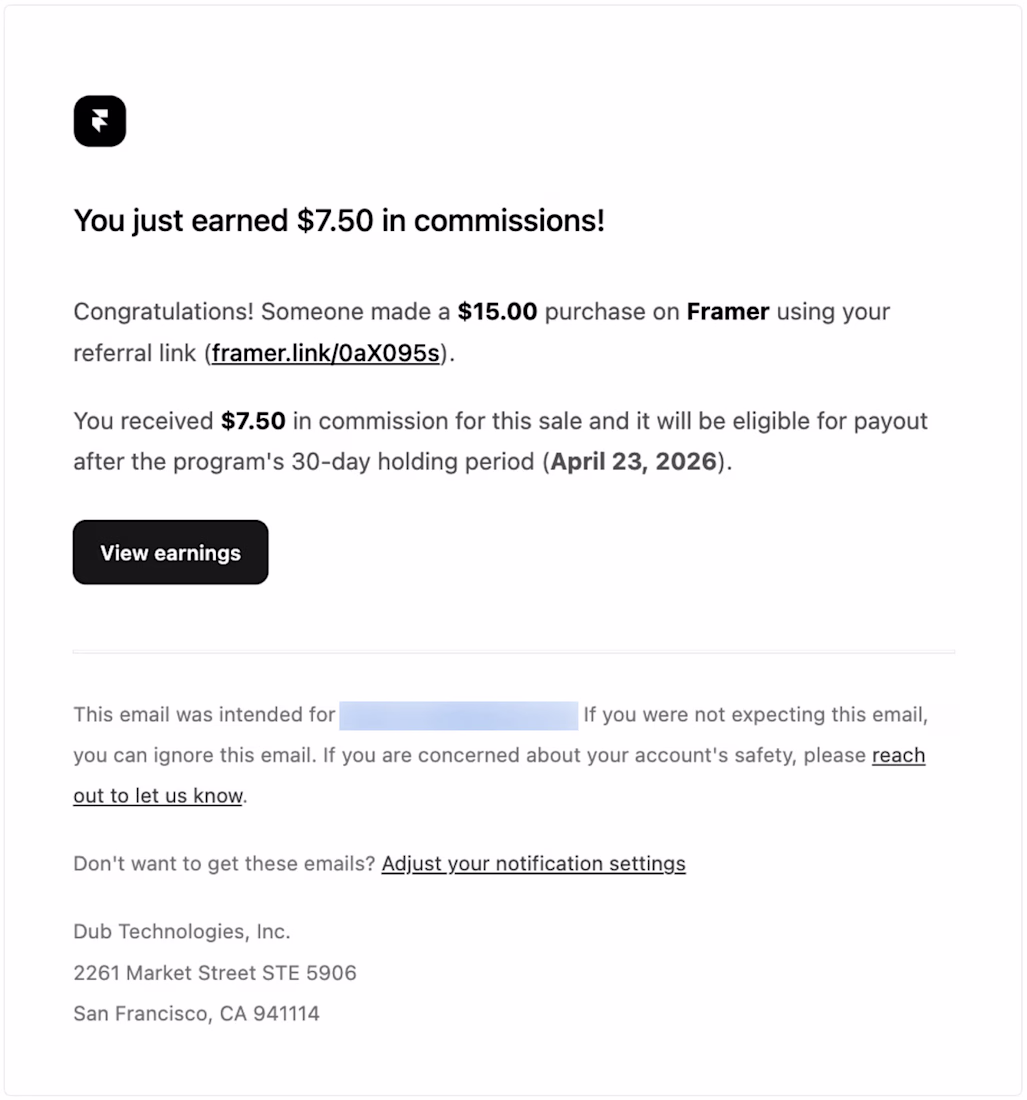The image size is (1027, 1100).
Task: Click the Dub Technologies, Inc. company name
Action: point(182,932)
